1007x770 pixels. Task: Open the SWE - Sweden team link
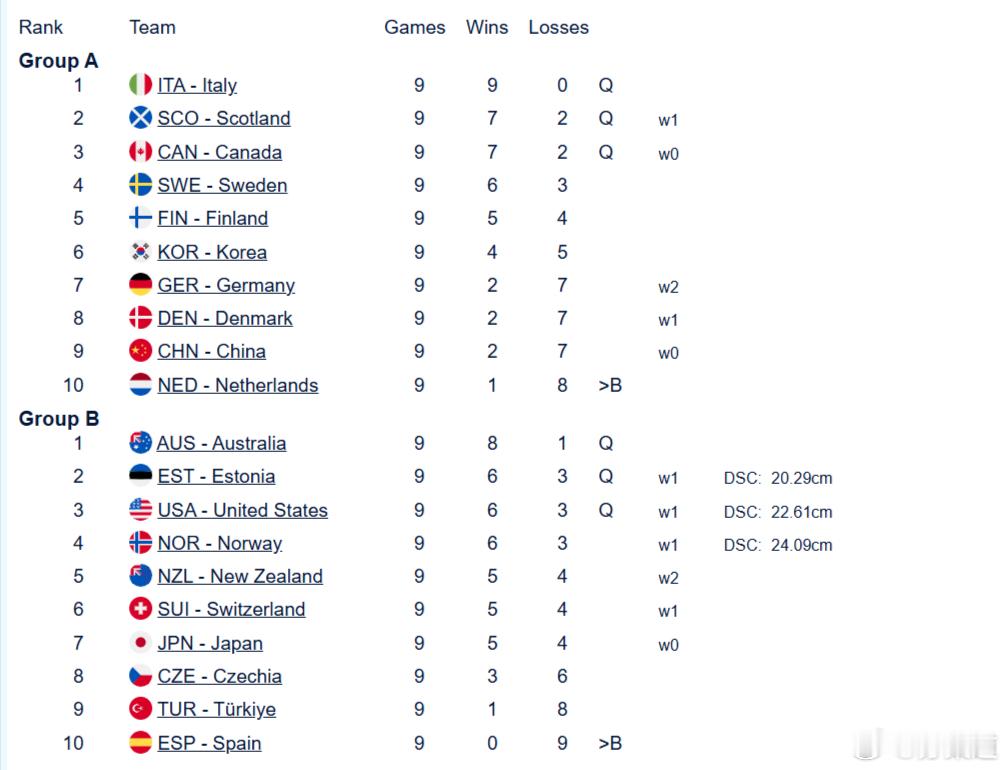(222, 186)
